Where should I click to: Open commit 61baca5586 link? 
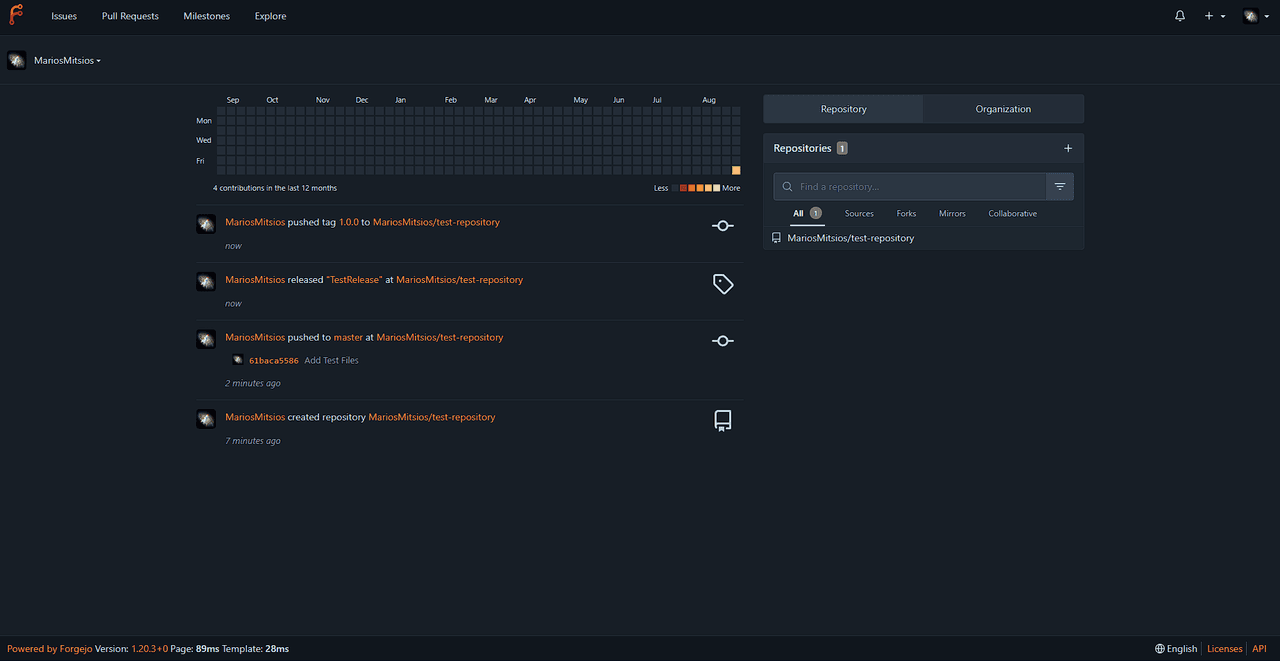tap(273, 360)
